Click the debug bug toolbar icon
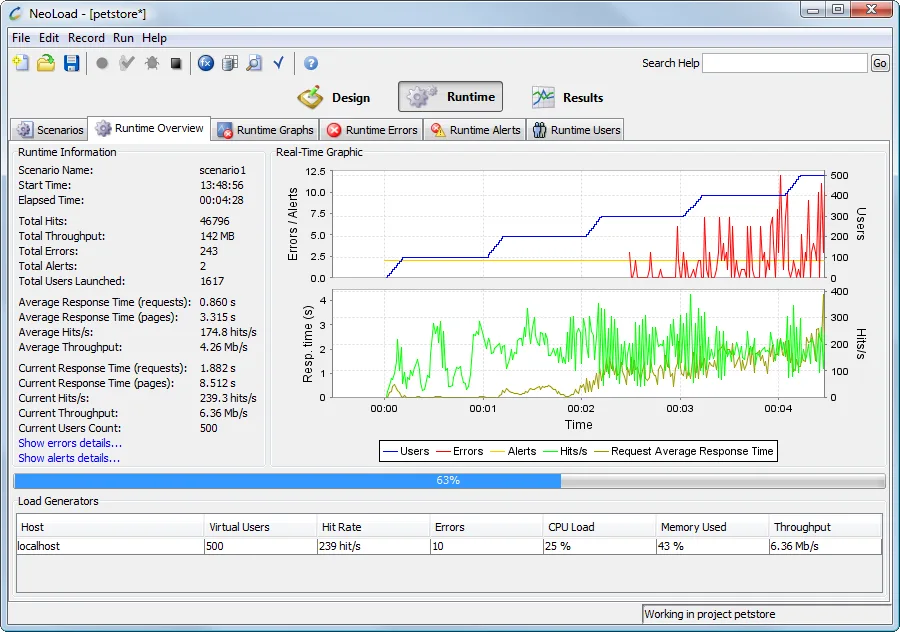 152,63
